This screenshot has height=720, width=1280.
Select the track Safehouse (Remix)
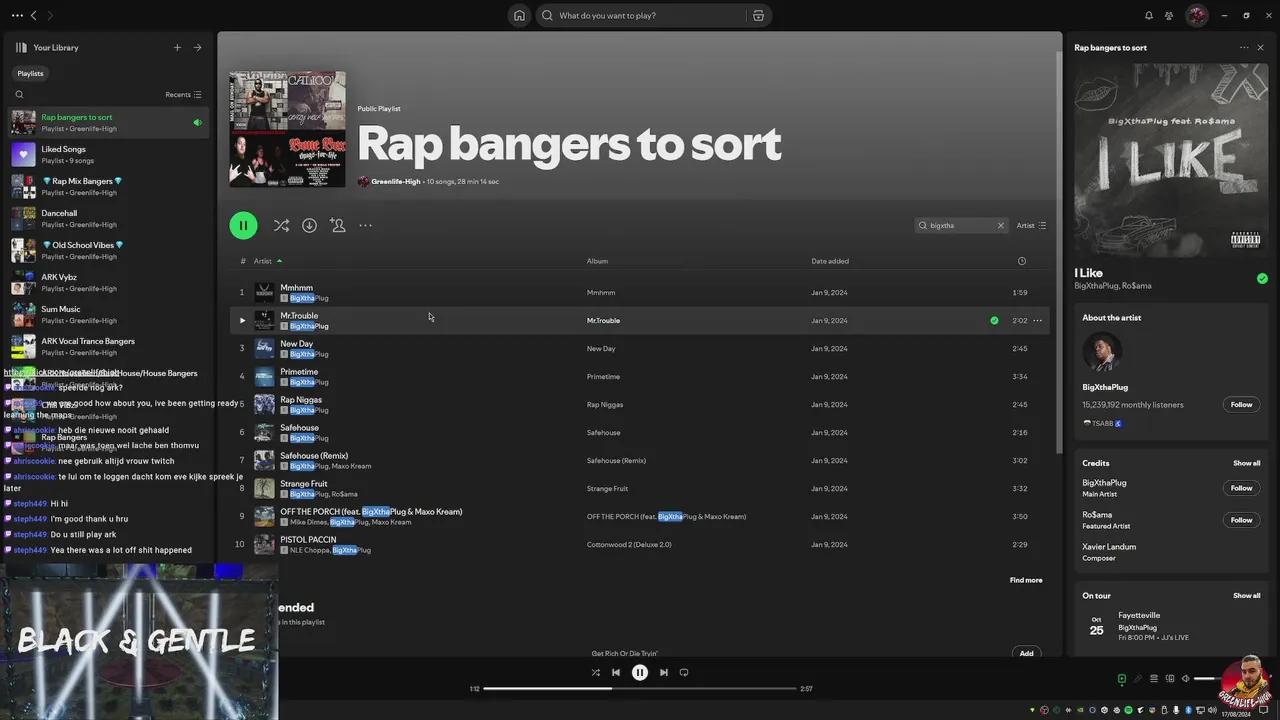coord(314,455)
